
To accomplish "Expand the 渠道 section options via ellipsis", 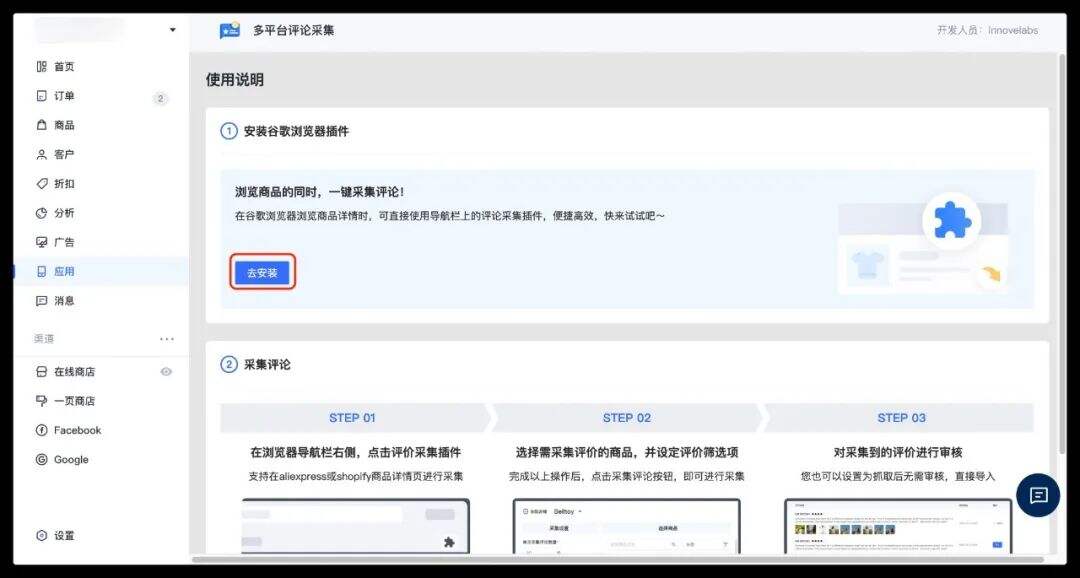I will tap(166, 338).
